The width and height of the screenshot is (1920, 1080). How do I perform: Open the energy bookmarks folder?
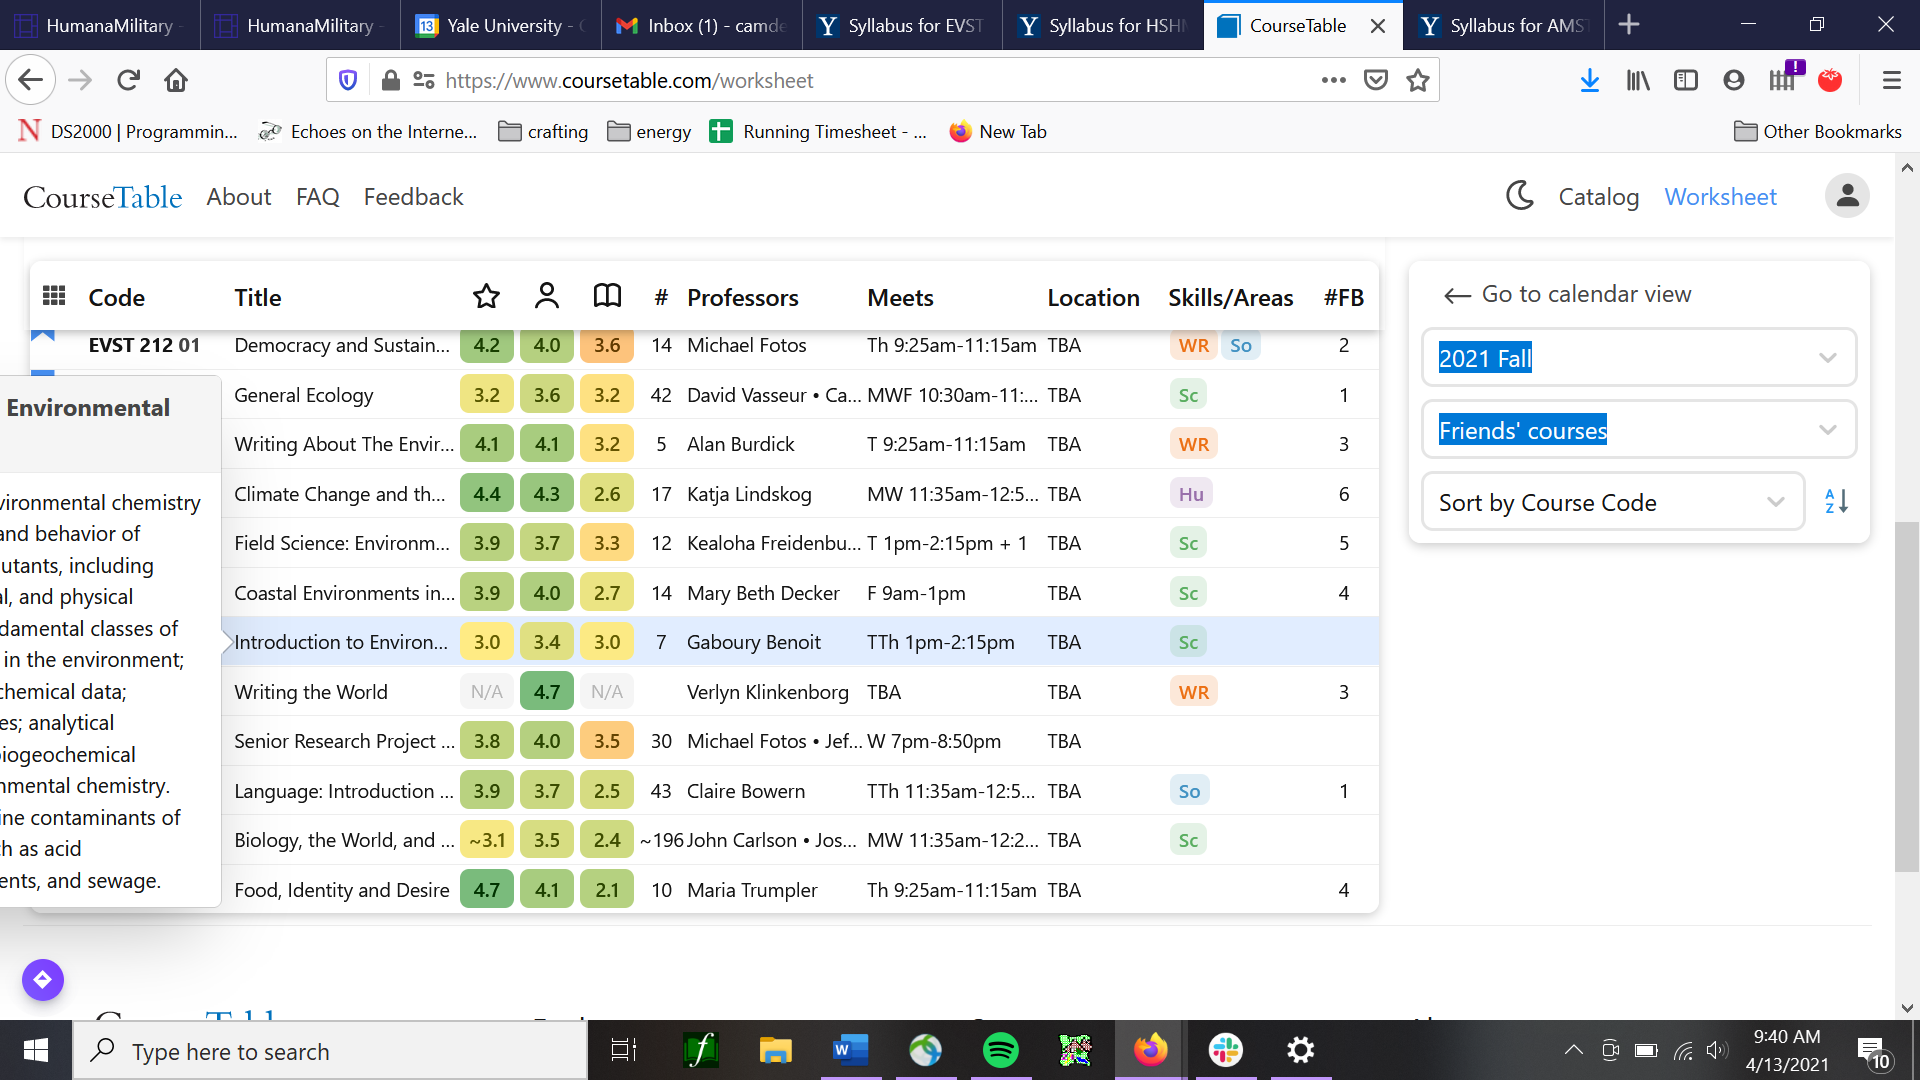pyautogui.click(x=649, y=131)
